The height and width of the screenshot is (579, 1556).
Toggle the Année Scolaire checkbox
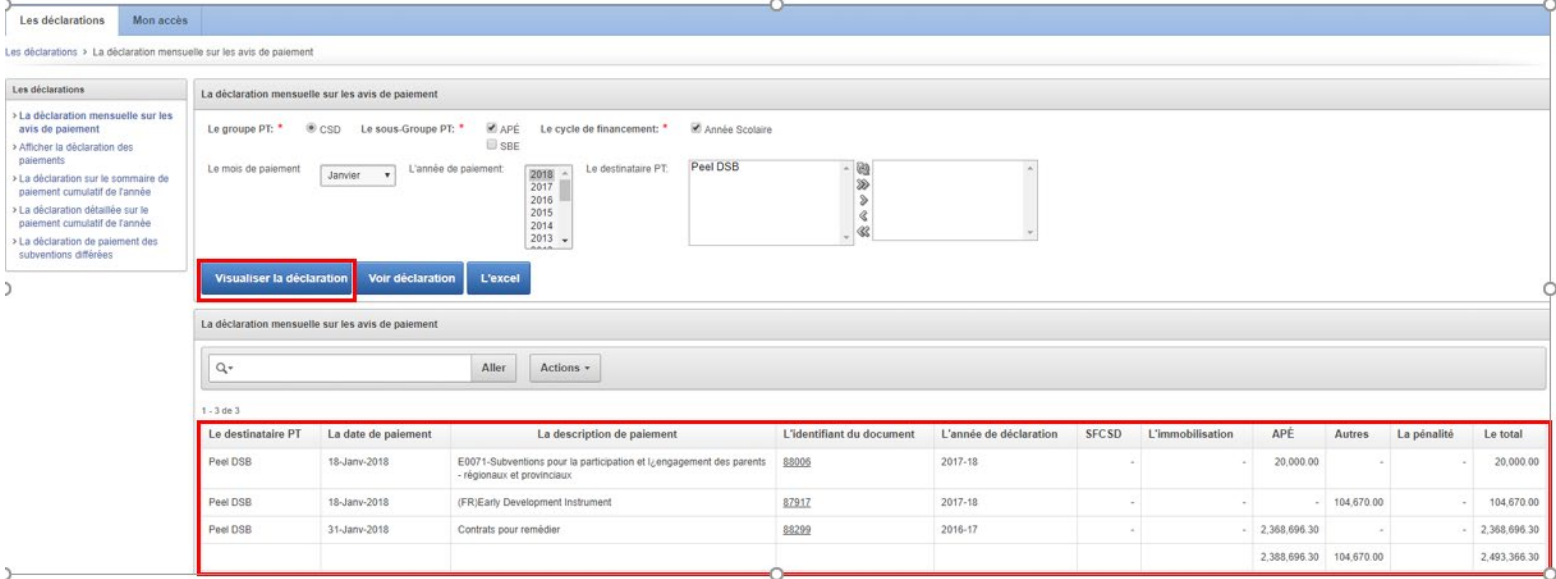point(696,129)
